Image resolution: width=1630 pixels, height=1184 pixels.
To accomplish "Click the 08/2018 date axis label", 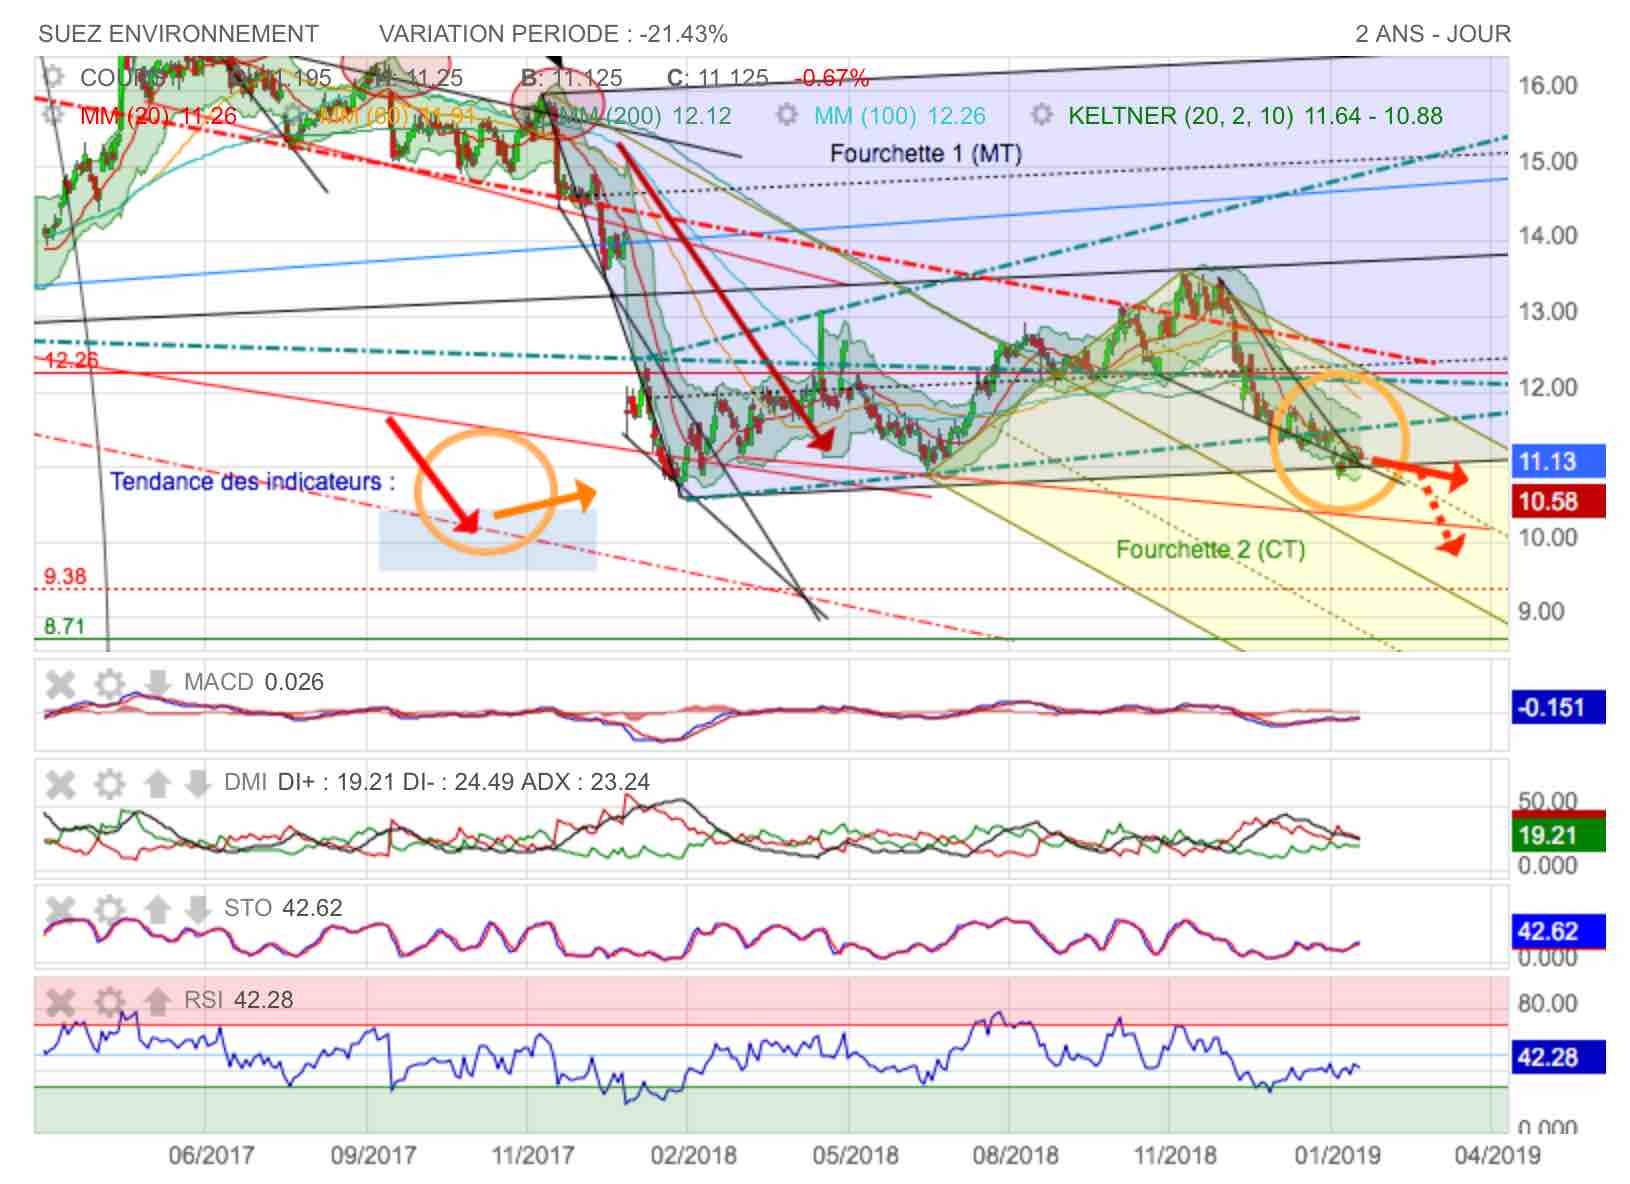I will pos(1015,1155).
